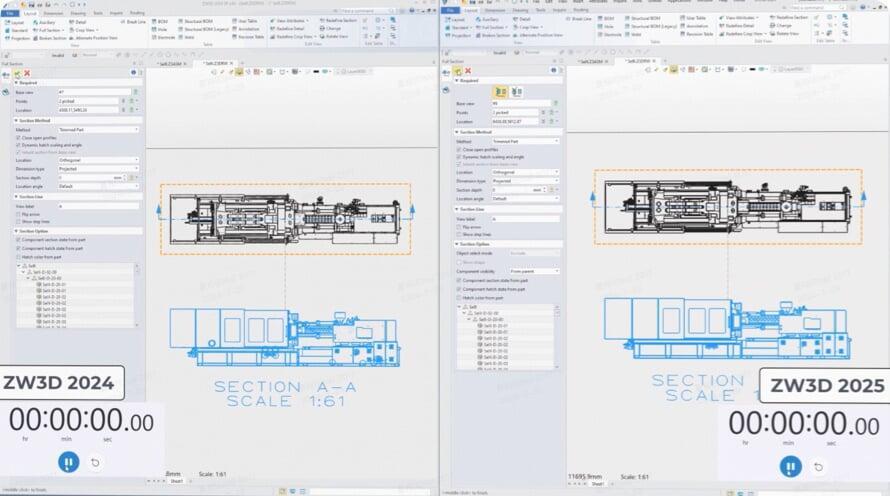Image resolution: width=890 pixels, height=496 pixels.
Task: Enable Hatch color from part in ZW3D 2024
Action: coord(19,257)
